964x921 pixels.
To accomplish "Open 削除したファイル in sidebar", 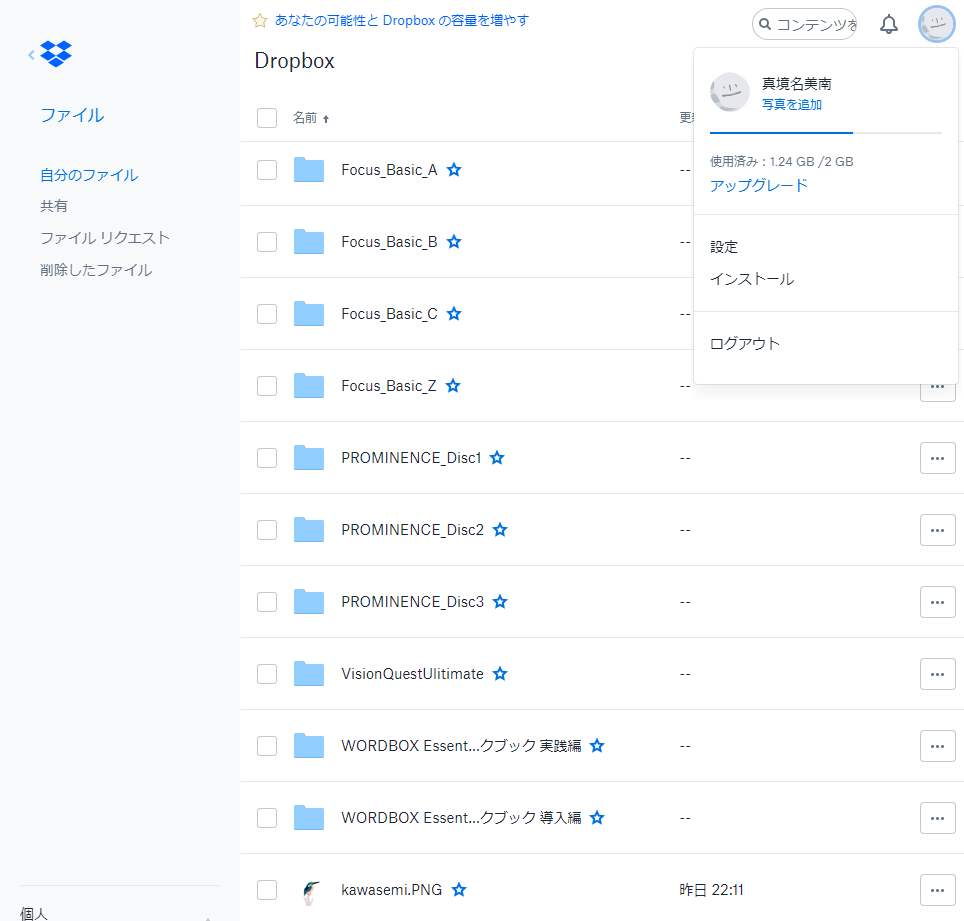I will pos(96,270).
